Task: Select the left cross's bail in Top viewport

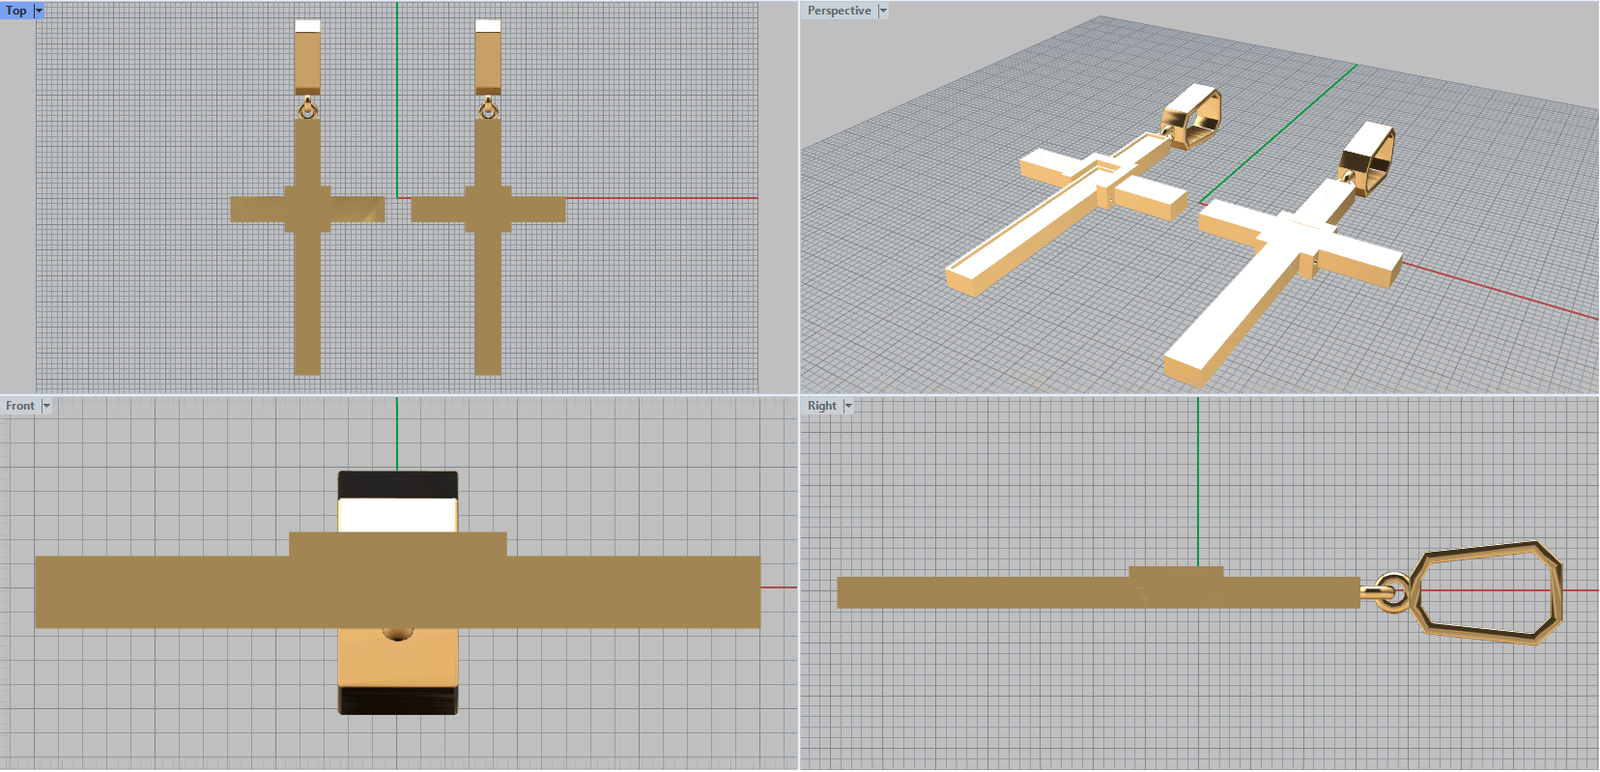Action: (x=308, y=62)
